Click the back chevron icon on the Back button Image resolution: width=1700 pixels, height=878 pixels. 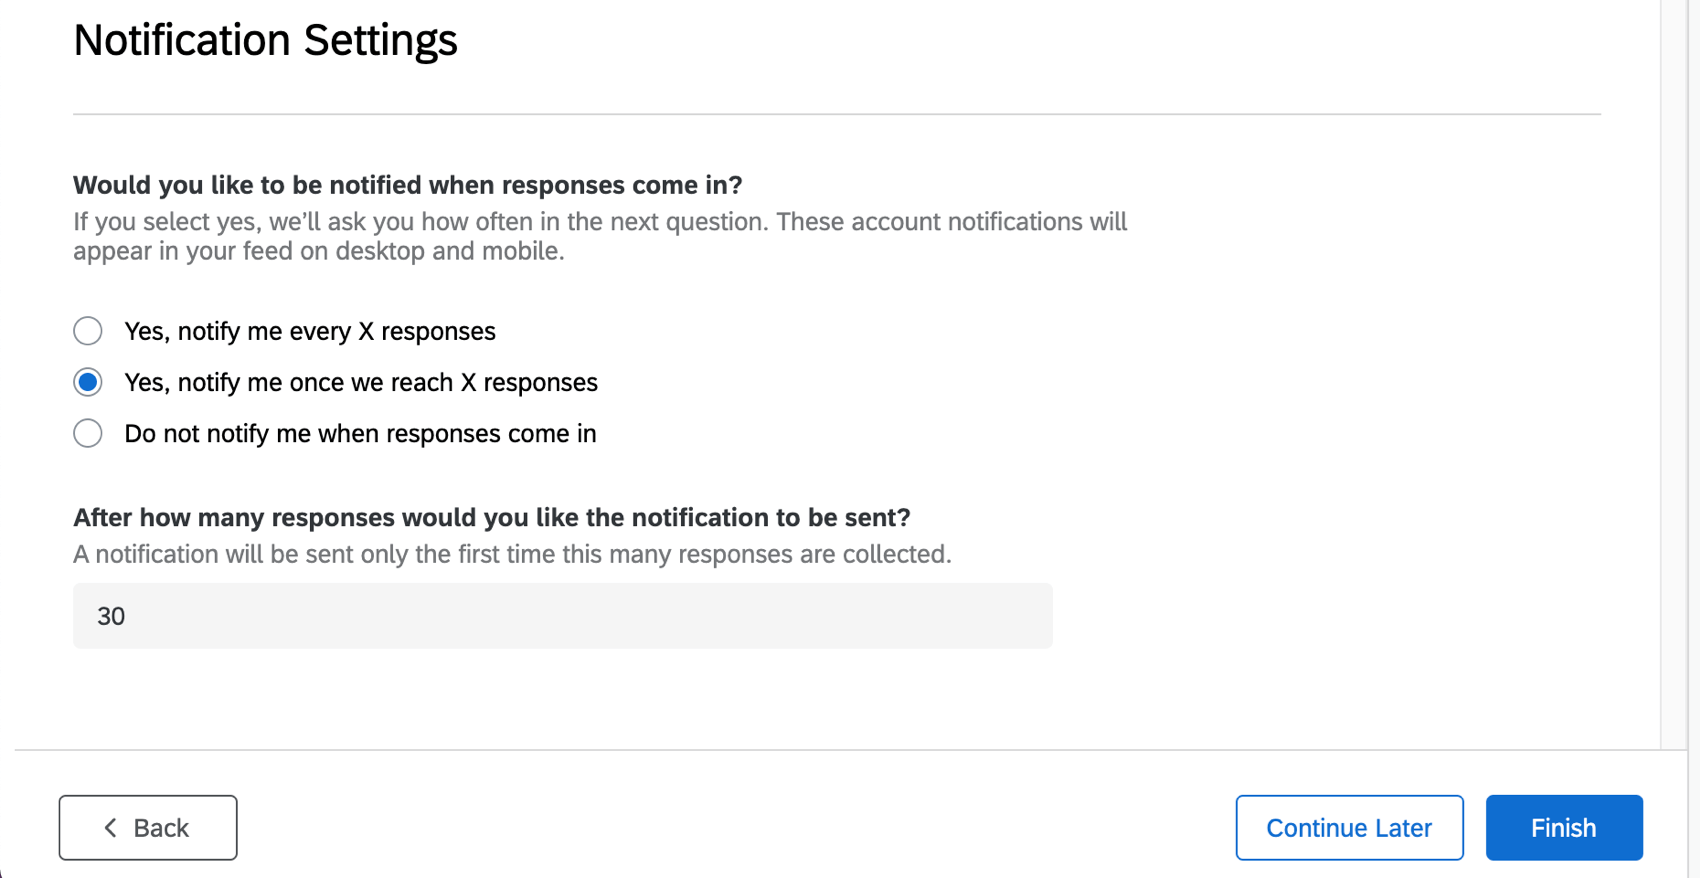(110, 827)
